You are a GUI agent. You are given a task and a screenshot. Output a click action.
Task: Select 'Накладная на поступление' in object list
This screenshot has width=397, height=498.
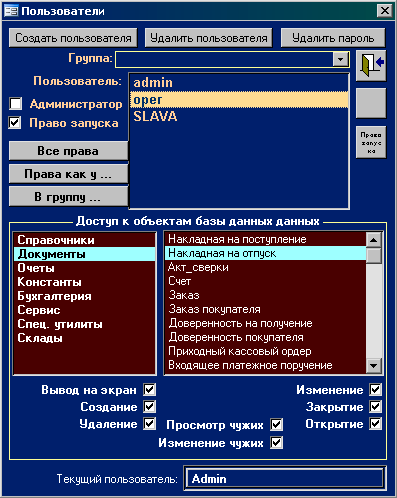click(265, 239)
